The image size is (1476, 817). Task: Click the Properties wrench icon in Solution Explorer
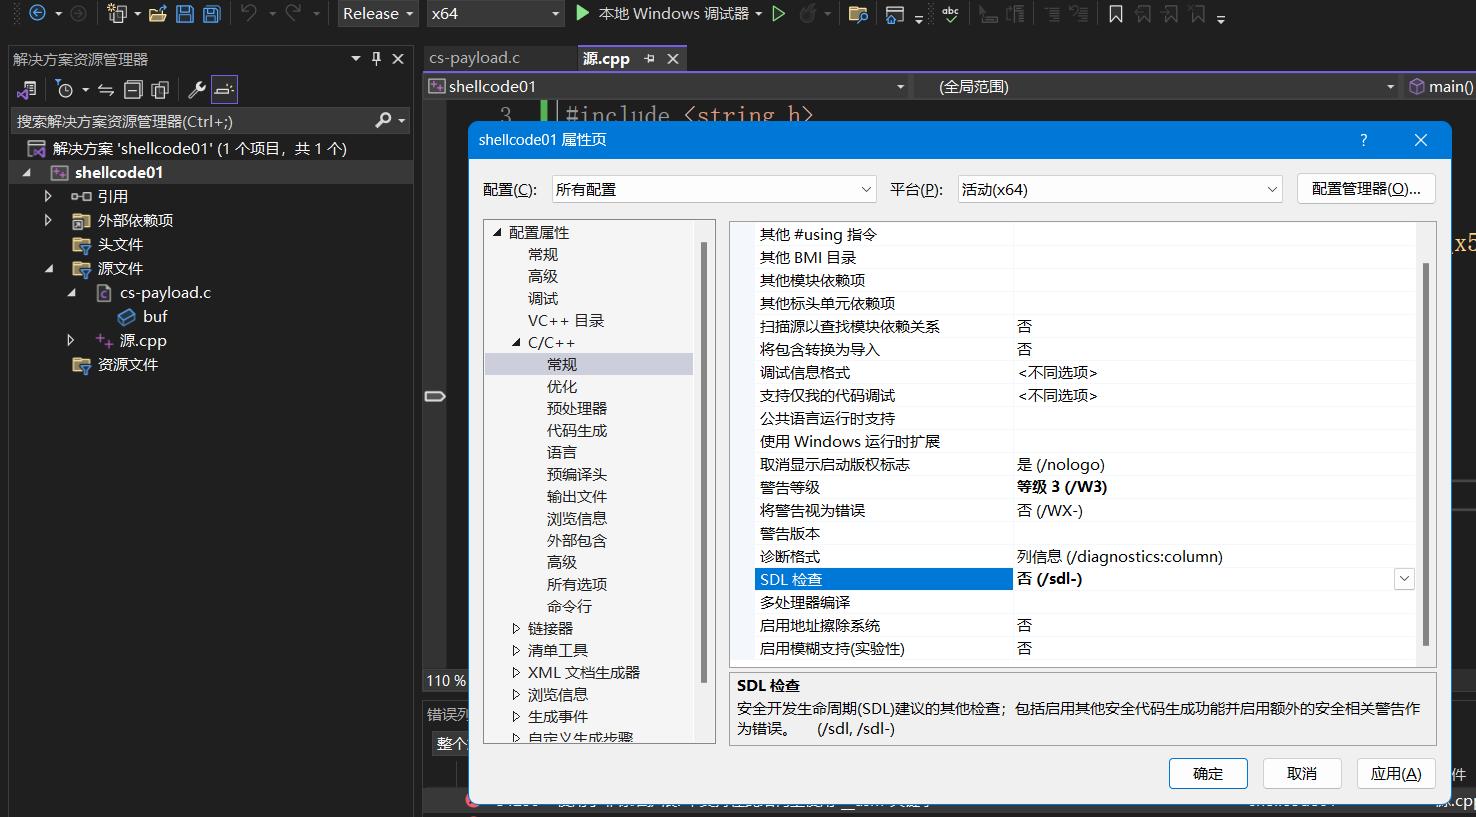pyautogui.click(x=196, y=89)
